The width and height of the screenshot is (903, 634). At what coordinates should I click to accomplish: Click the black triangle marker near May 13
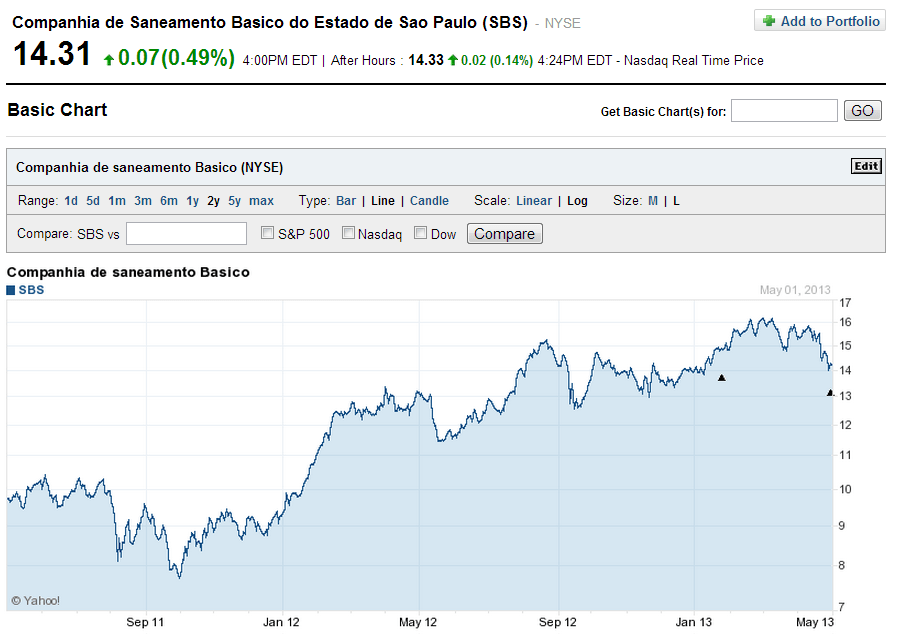830,393
